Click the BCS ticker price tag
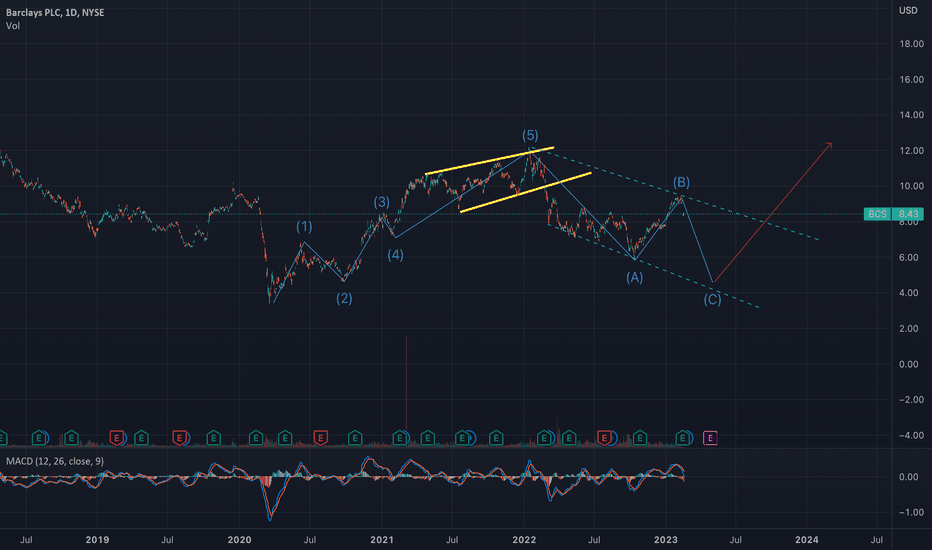The image size is (932, 550). 877,214
